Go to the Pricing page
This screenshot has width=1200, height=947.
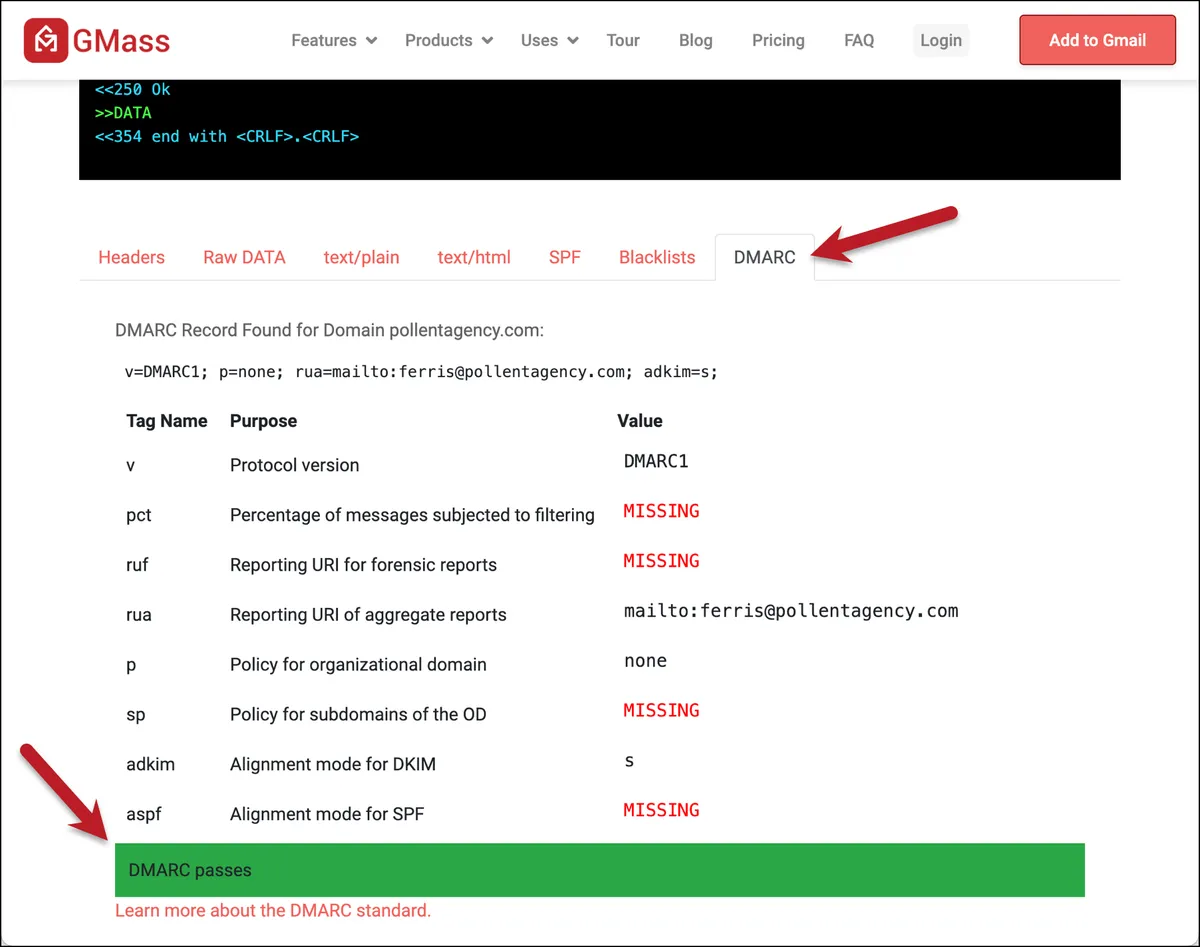point(778,40)
